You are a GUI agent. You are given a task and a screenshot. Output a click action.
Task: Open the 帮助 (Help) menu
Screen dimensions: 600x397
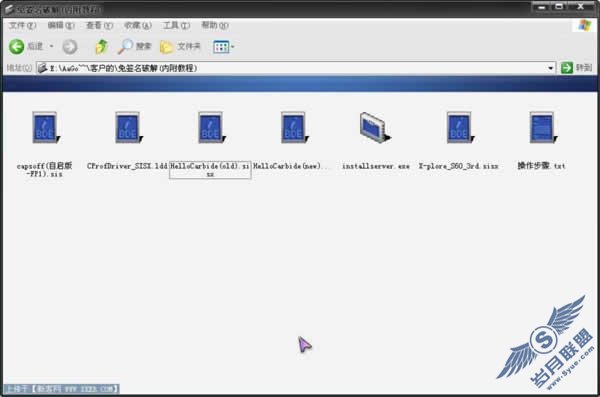215,26
